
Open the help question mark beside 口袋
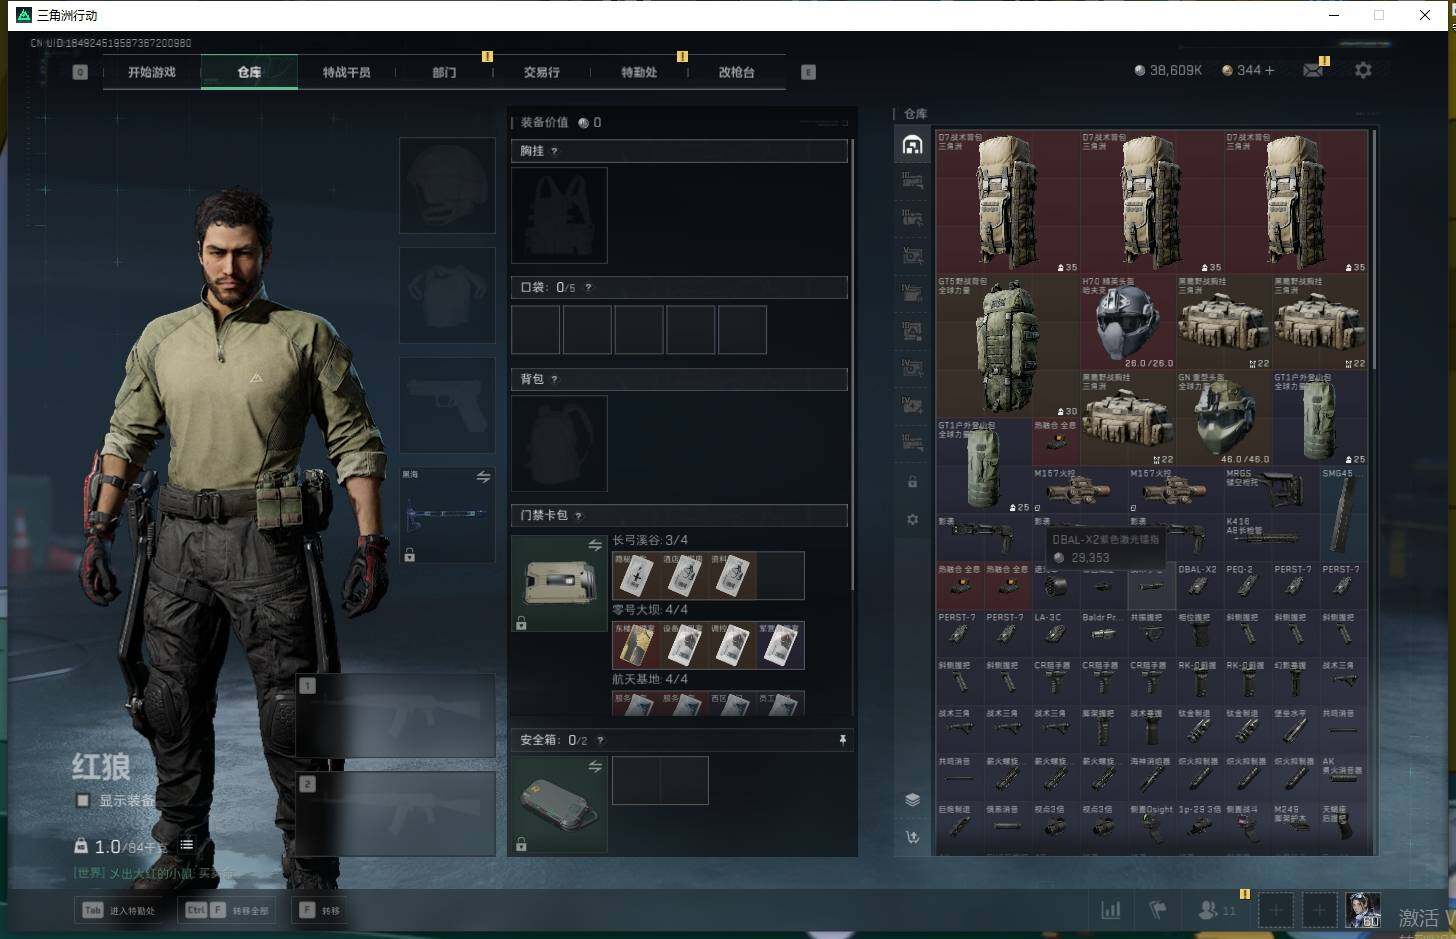pos(588,287)
